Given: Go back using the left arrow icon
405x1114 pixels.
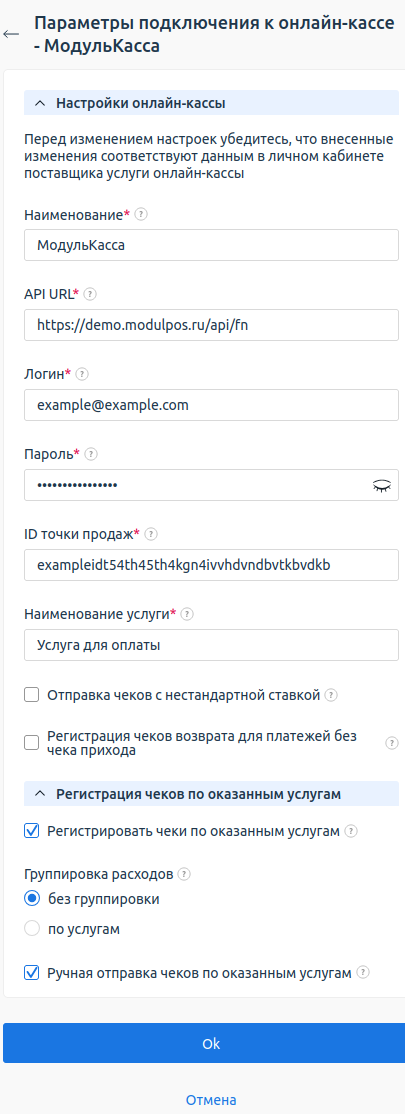Looking at the screenshot, I should pyautogui.click(x=11, y=33).
